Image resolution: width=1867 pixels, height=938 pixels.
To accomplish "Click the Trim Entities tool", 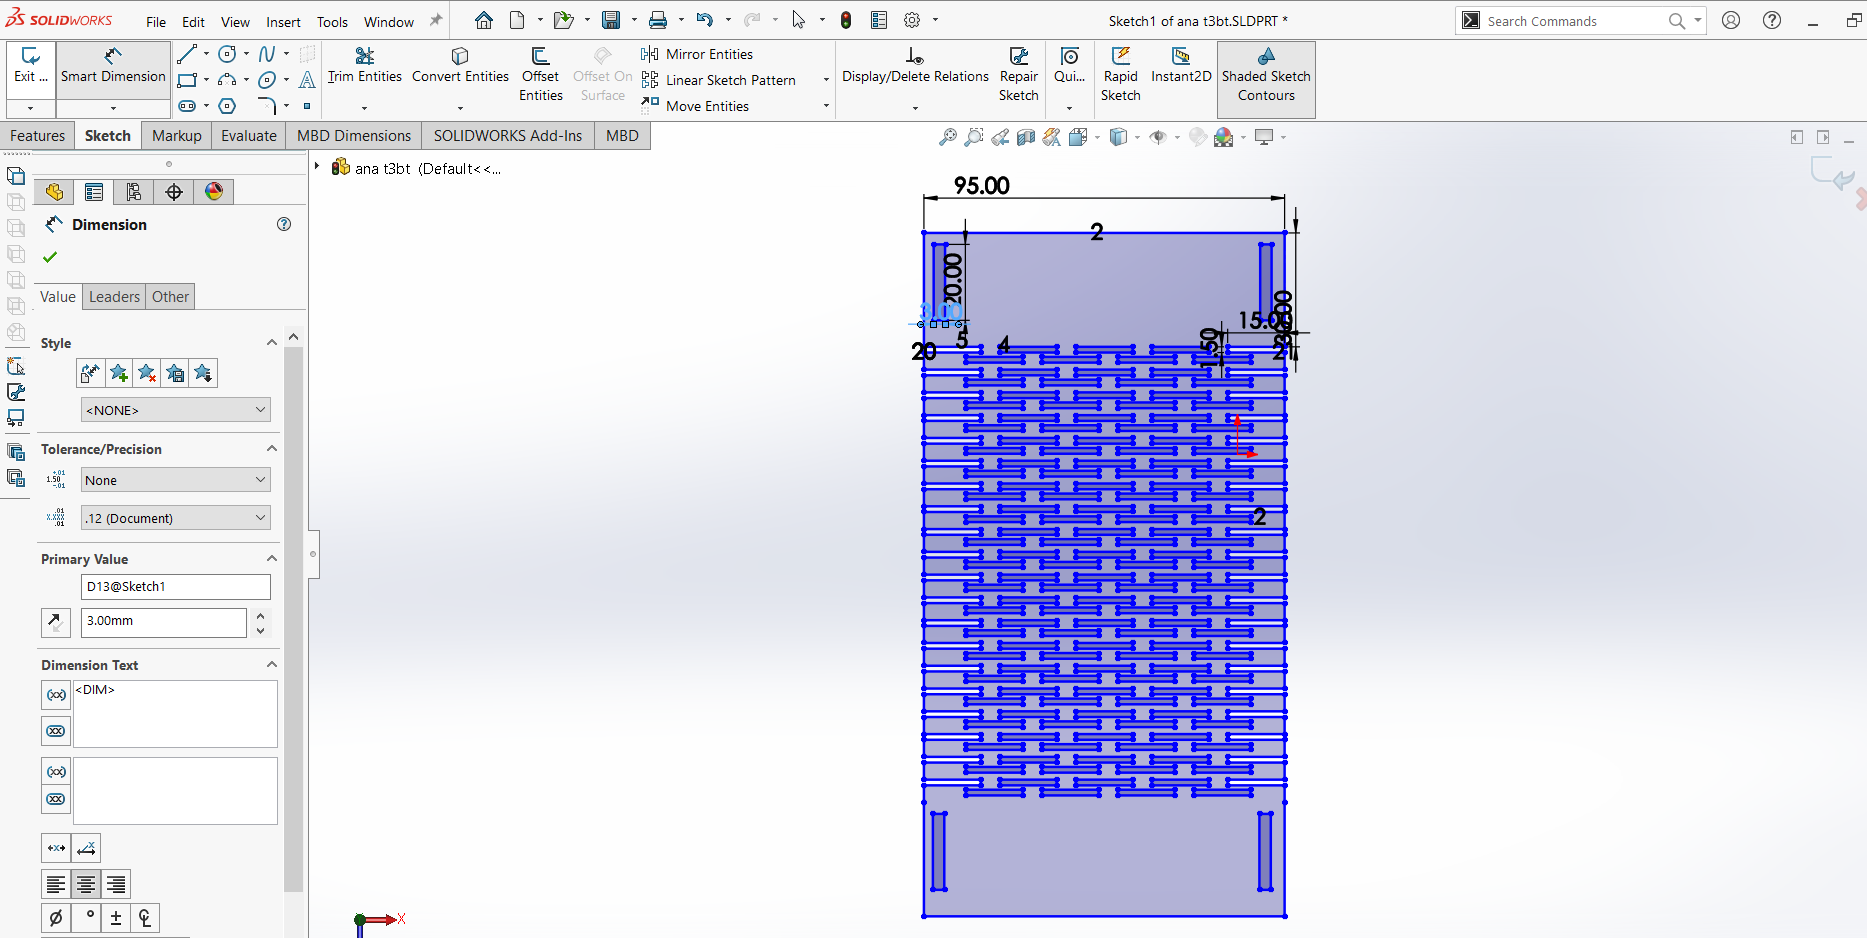I will pyautogui.click(x=364, y=66).
